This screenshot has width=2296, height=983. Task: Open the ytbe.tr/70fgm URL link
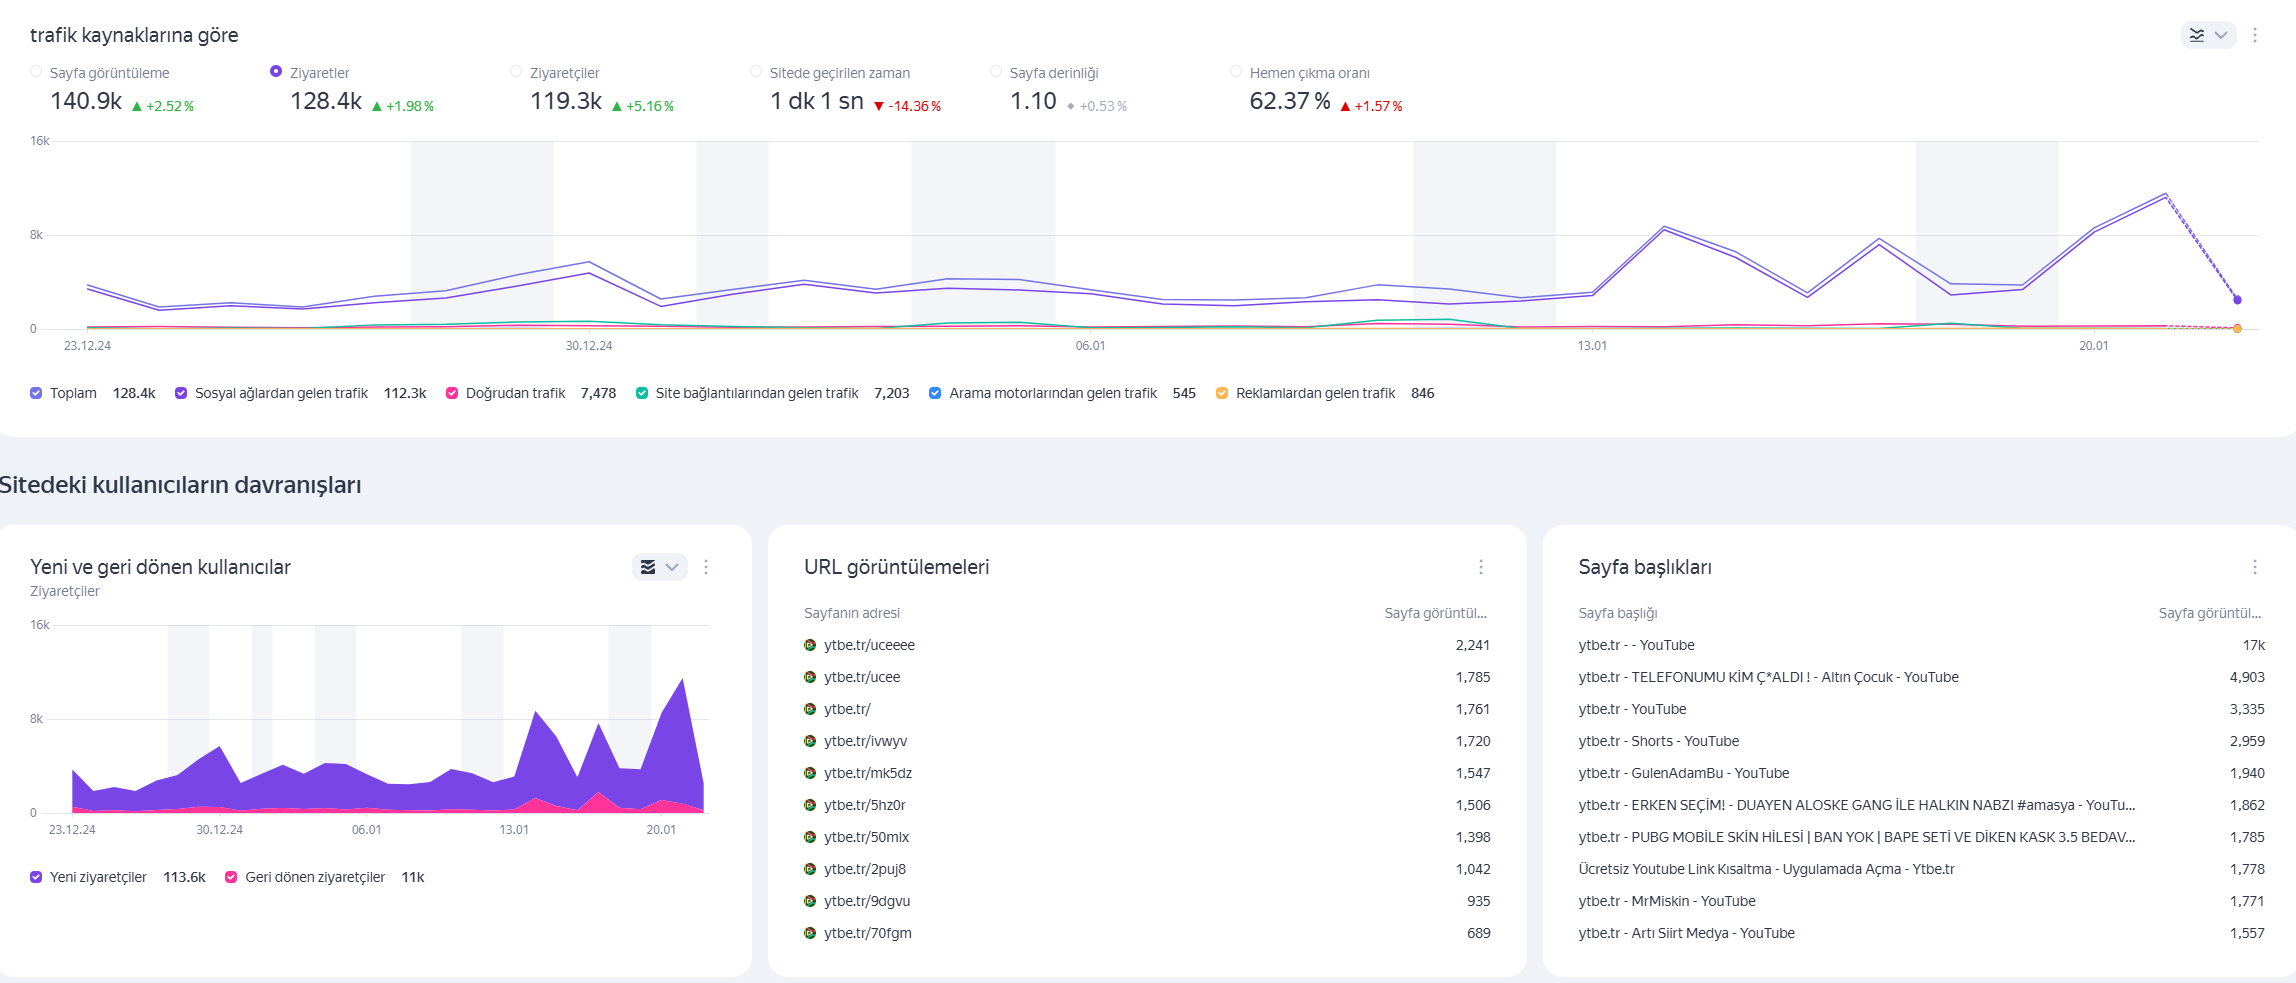pyautogui.click(x=868, y=933)
